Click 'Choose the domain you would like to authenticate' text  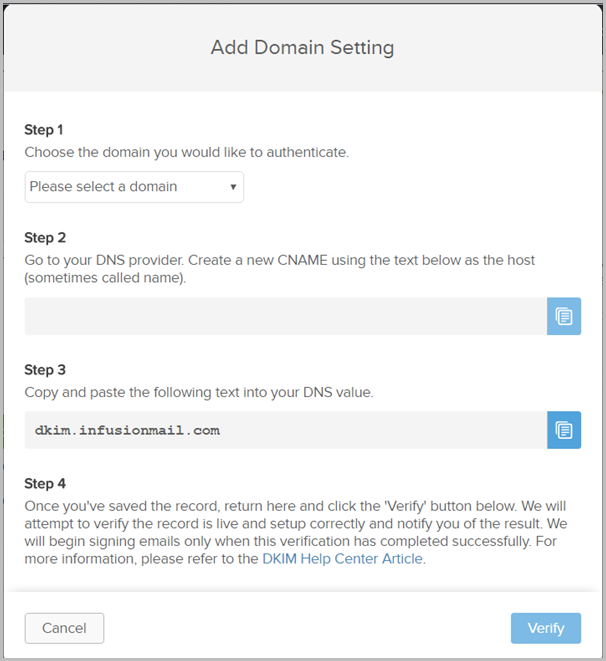point(187,152)
